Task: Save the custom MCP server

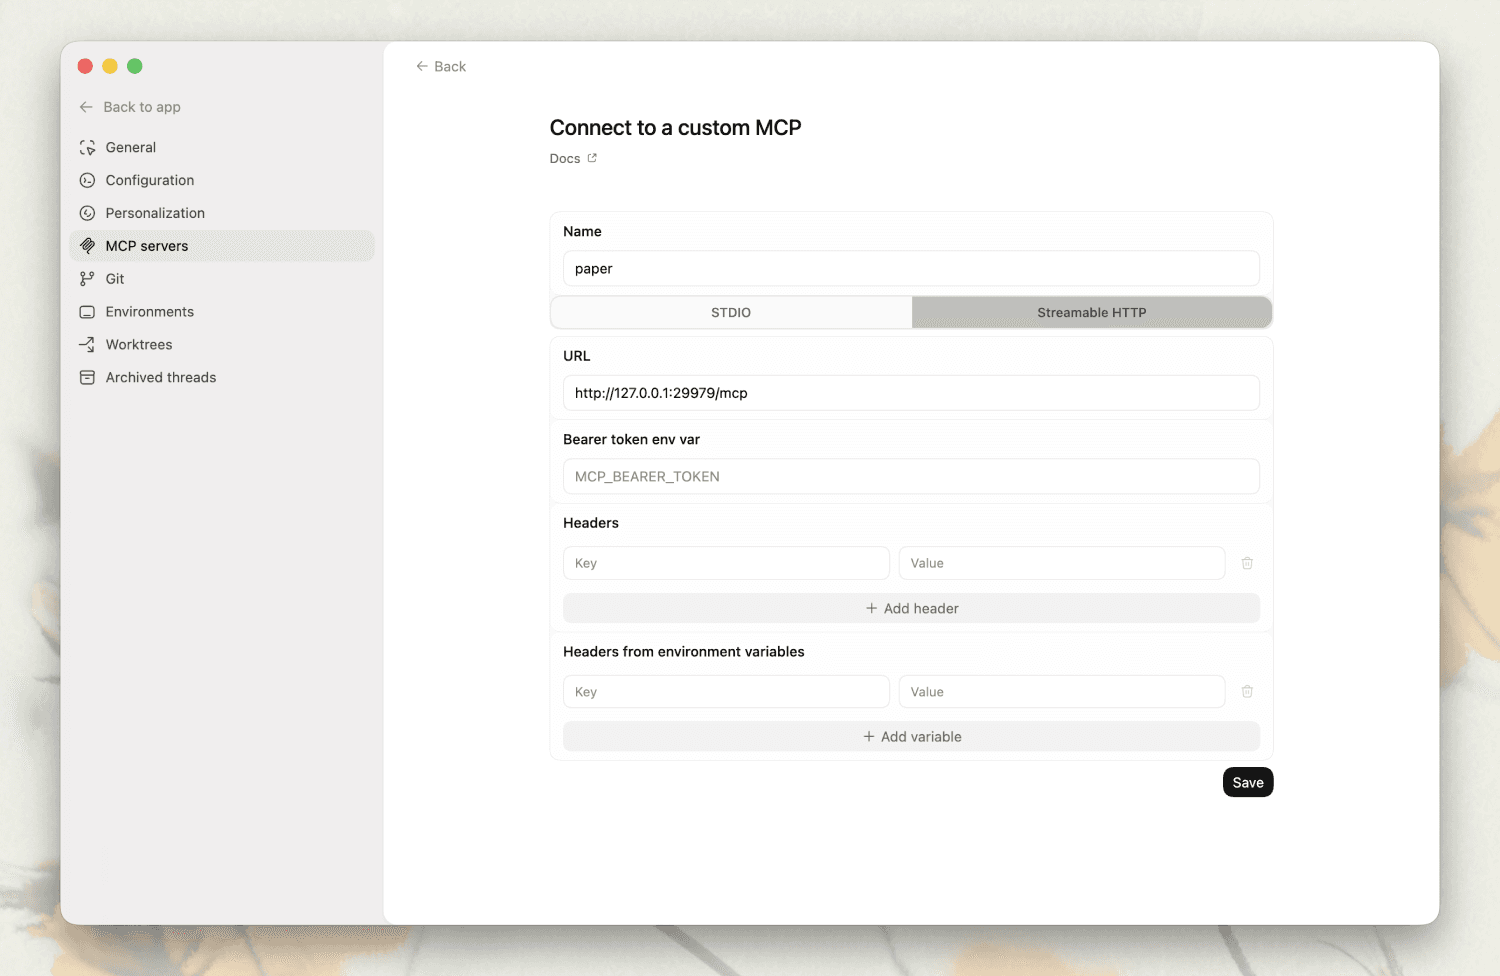Action: click(x=1248, y=782)
